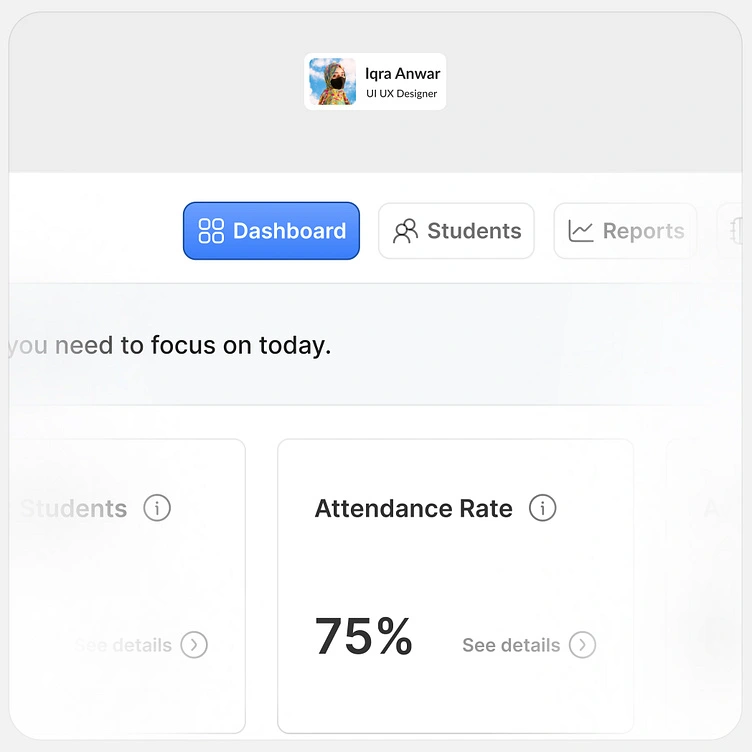Click the cut-off tab icon after Reports
The image size is (752, 752).
coord(738,231)
